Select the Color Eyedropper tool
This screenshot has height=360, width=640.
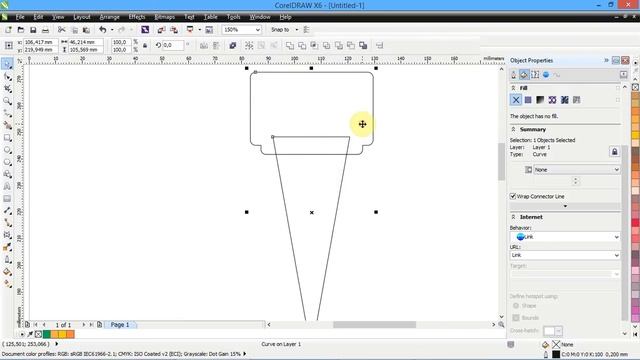[7, 247]
